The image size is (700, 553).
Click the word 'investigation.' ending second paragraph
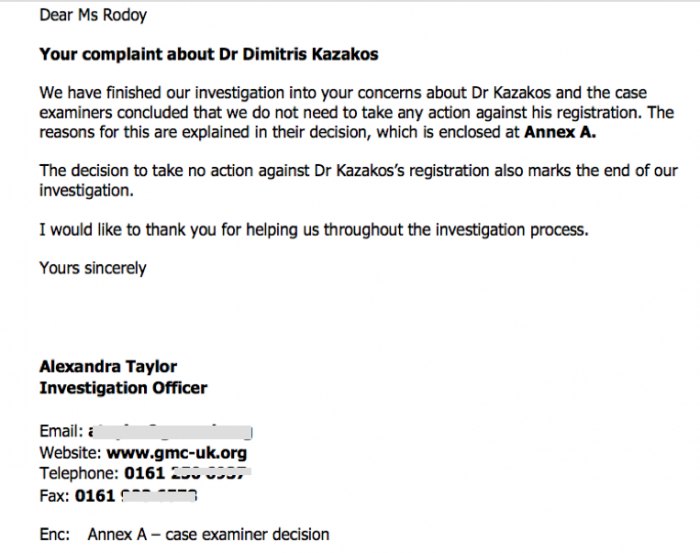click(x=86, y=191)
